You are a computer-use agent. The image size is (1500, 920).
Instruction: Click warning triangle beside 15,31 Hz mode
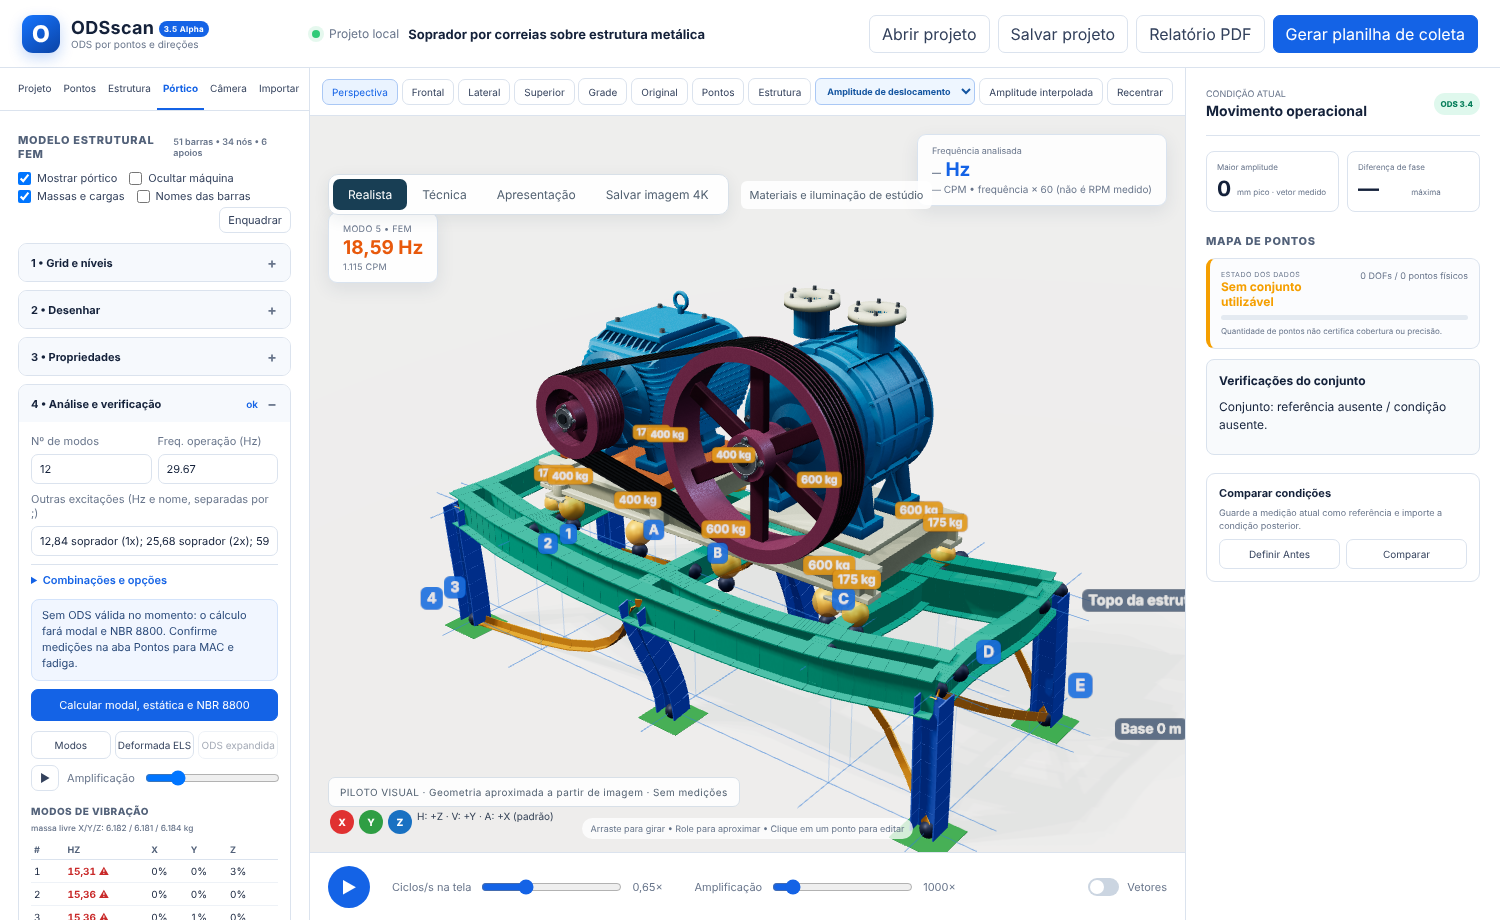point(104,871)
